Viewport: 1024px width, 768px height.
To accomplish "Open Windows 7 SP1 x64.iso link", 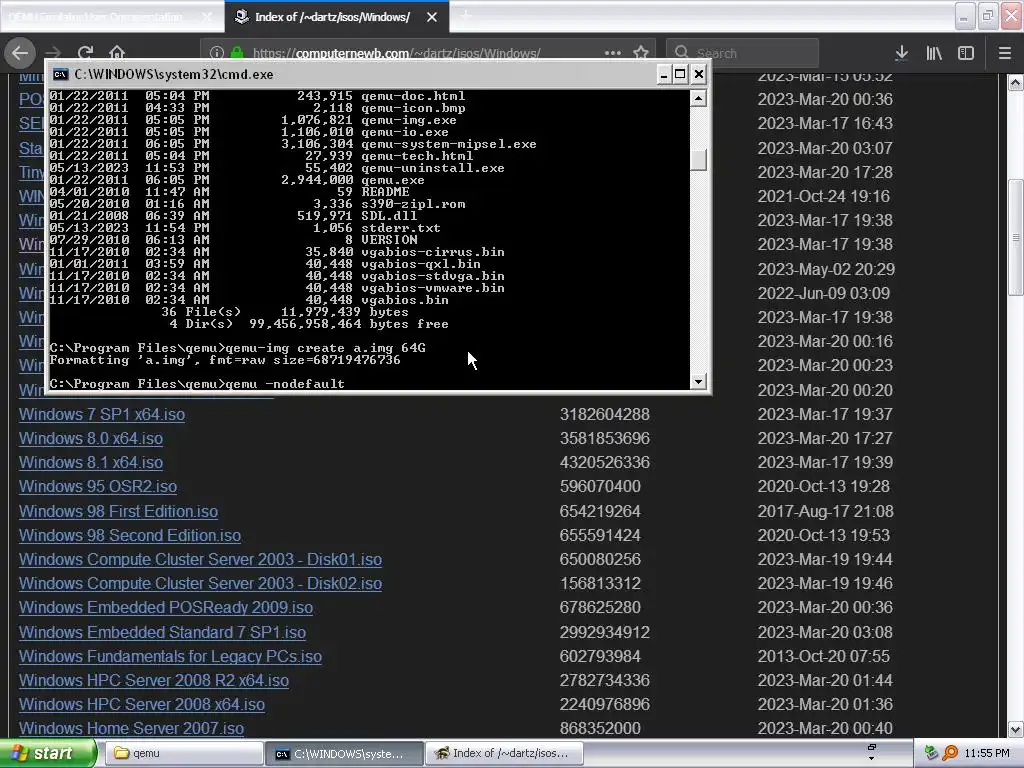I will coord(102,414).
